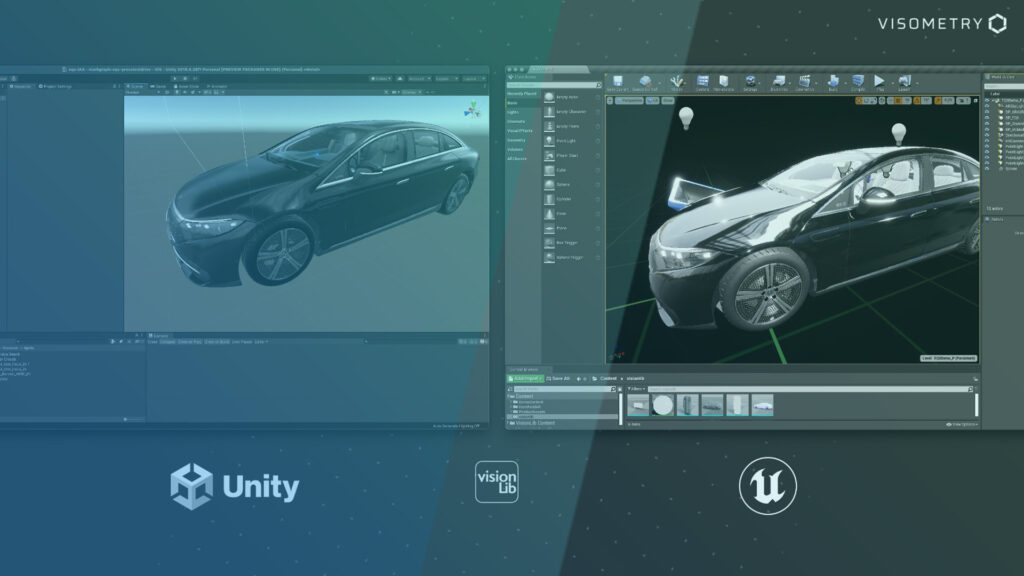Viewport: 1024px width, 576px height.
Task: Select the Cylinder actor icon
Action: click(549, 199)
